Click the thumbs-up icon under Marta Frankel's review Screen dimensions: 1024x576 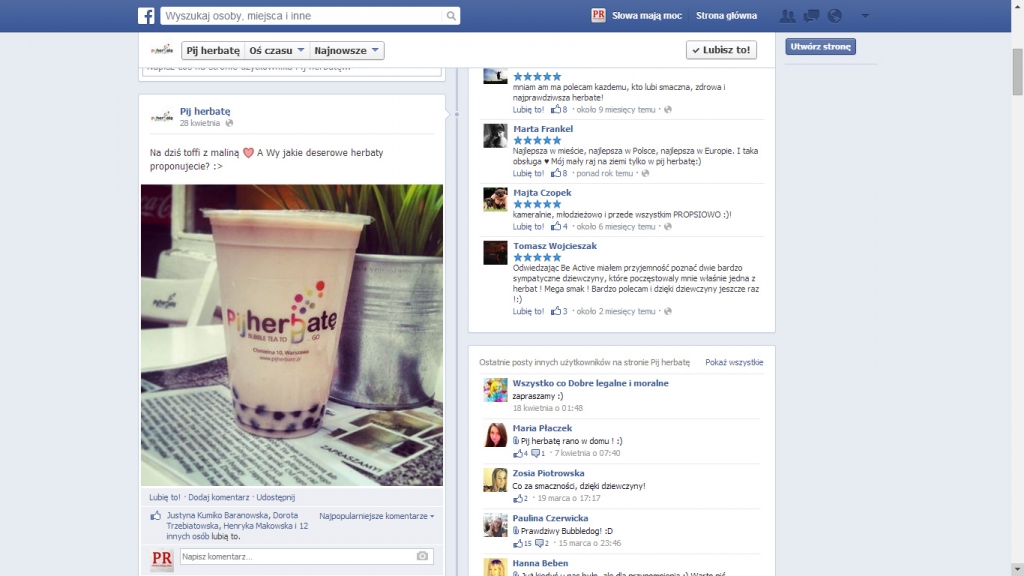(x=556, y=174)
